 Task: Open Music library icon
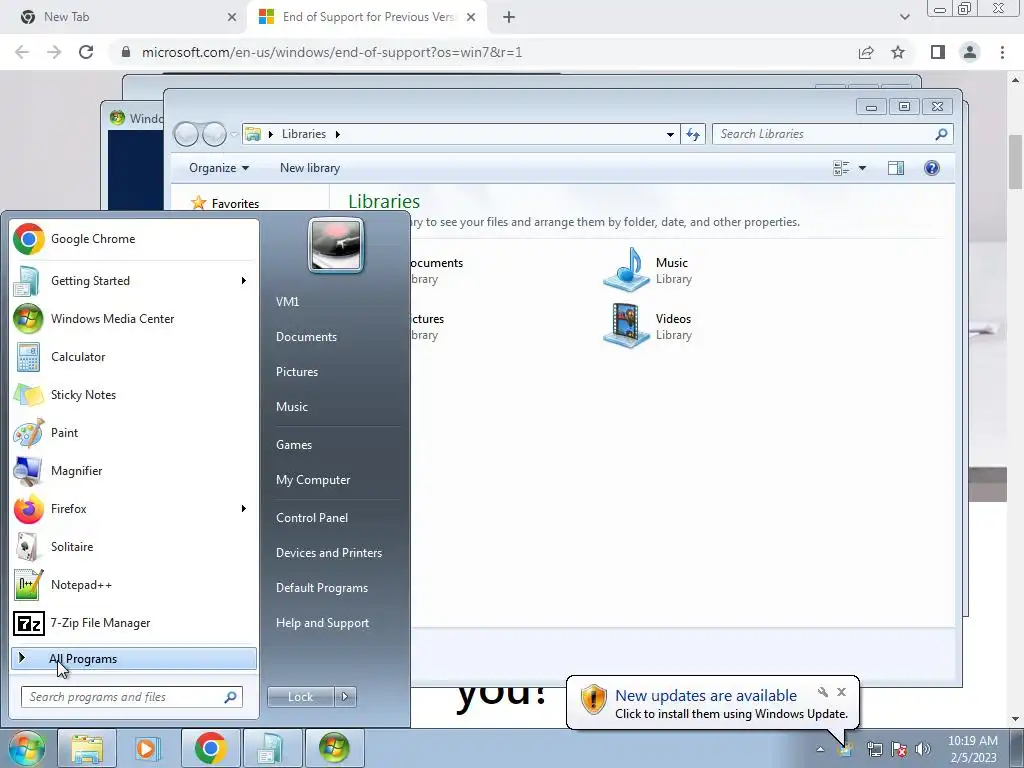click(626, 270)
